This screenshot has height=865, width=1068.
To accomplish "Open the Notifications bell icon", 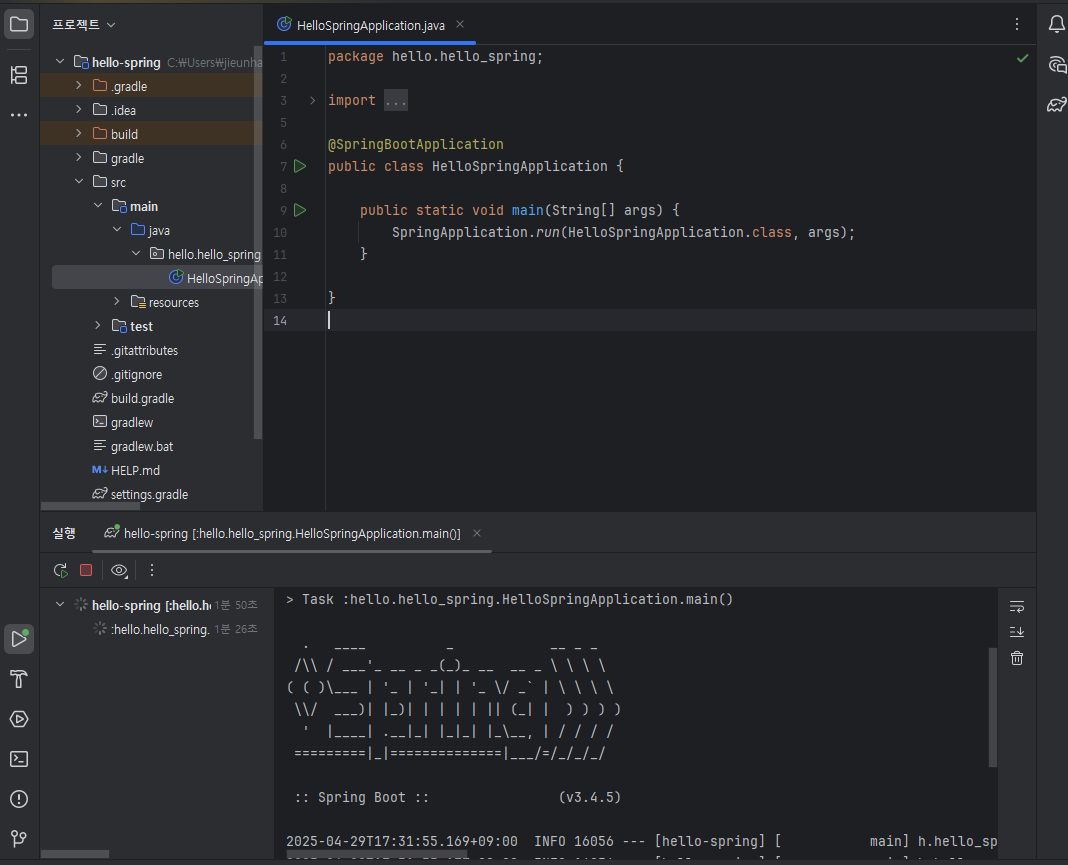I will [x=1056, y=25].
